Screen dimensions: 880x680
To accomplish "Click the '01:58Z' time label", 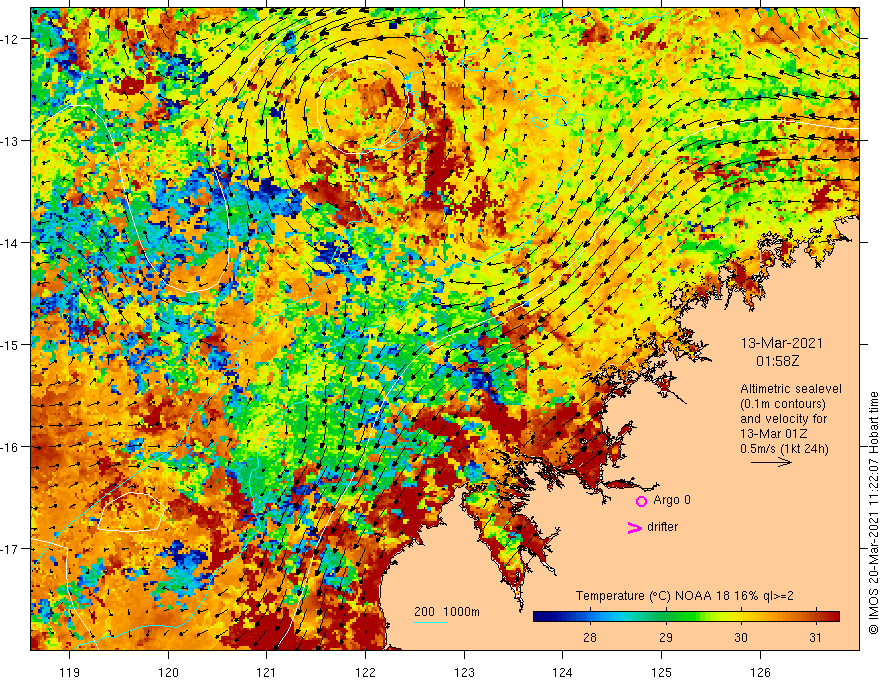I will click(x=777, y=361).
